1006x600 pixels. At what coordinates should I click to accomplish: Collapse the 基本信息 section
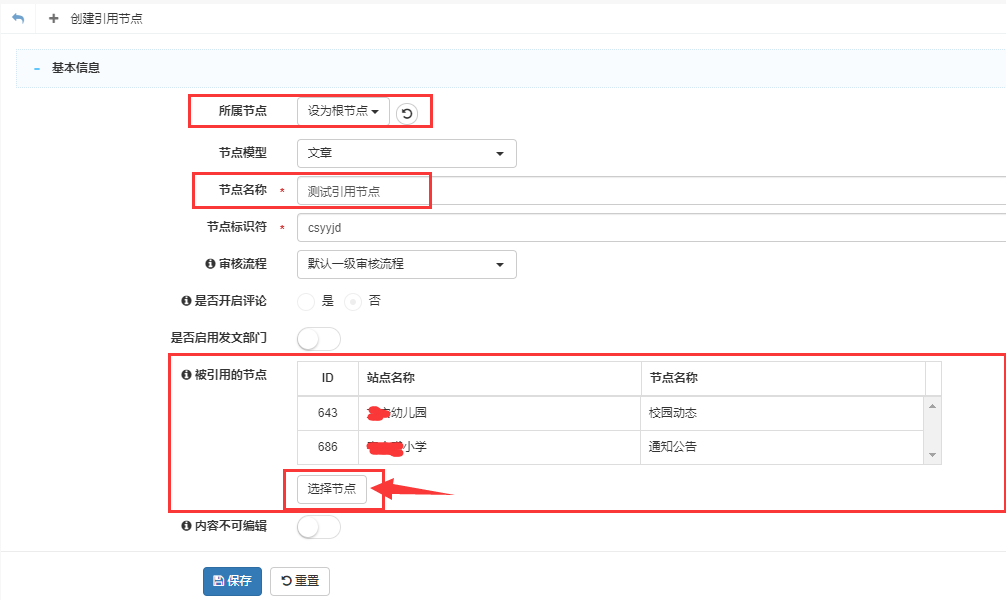37,69
